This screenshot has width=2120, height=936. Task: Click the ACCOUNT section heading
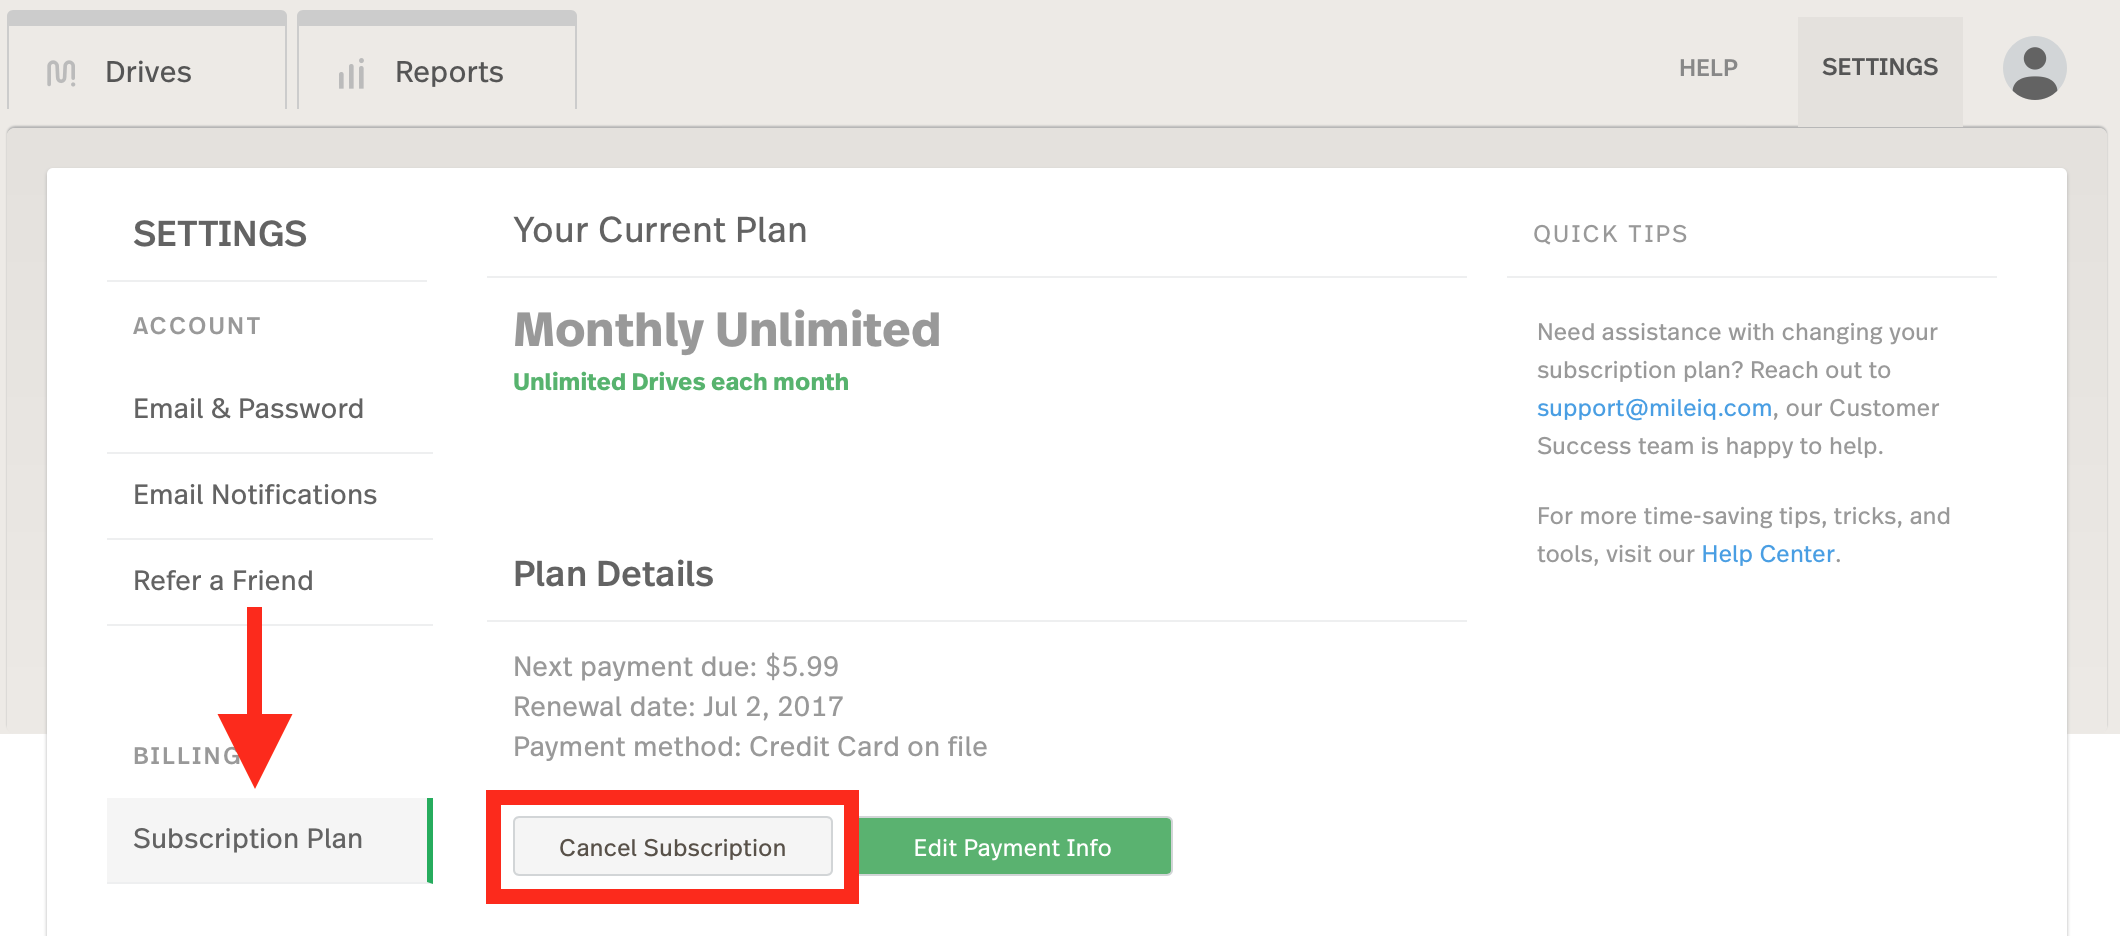point(197,325)
